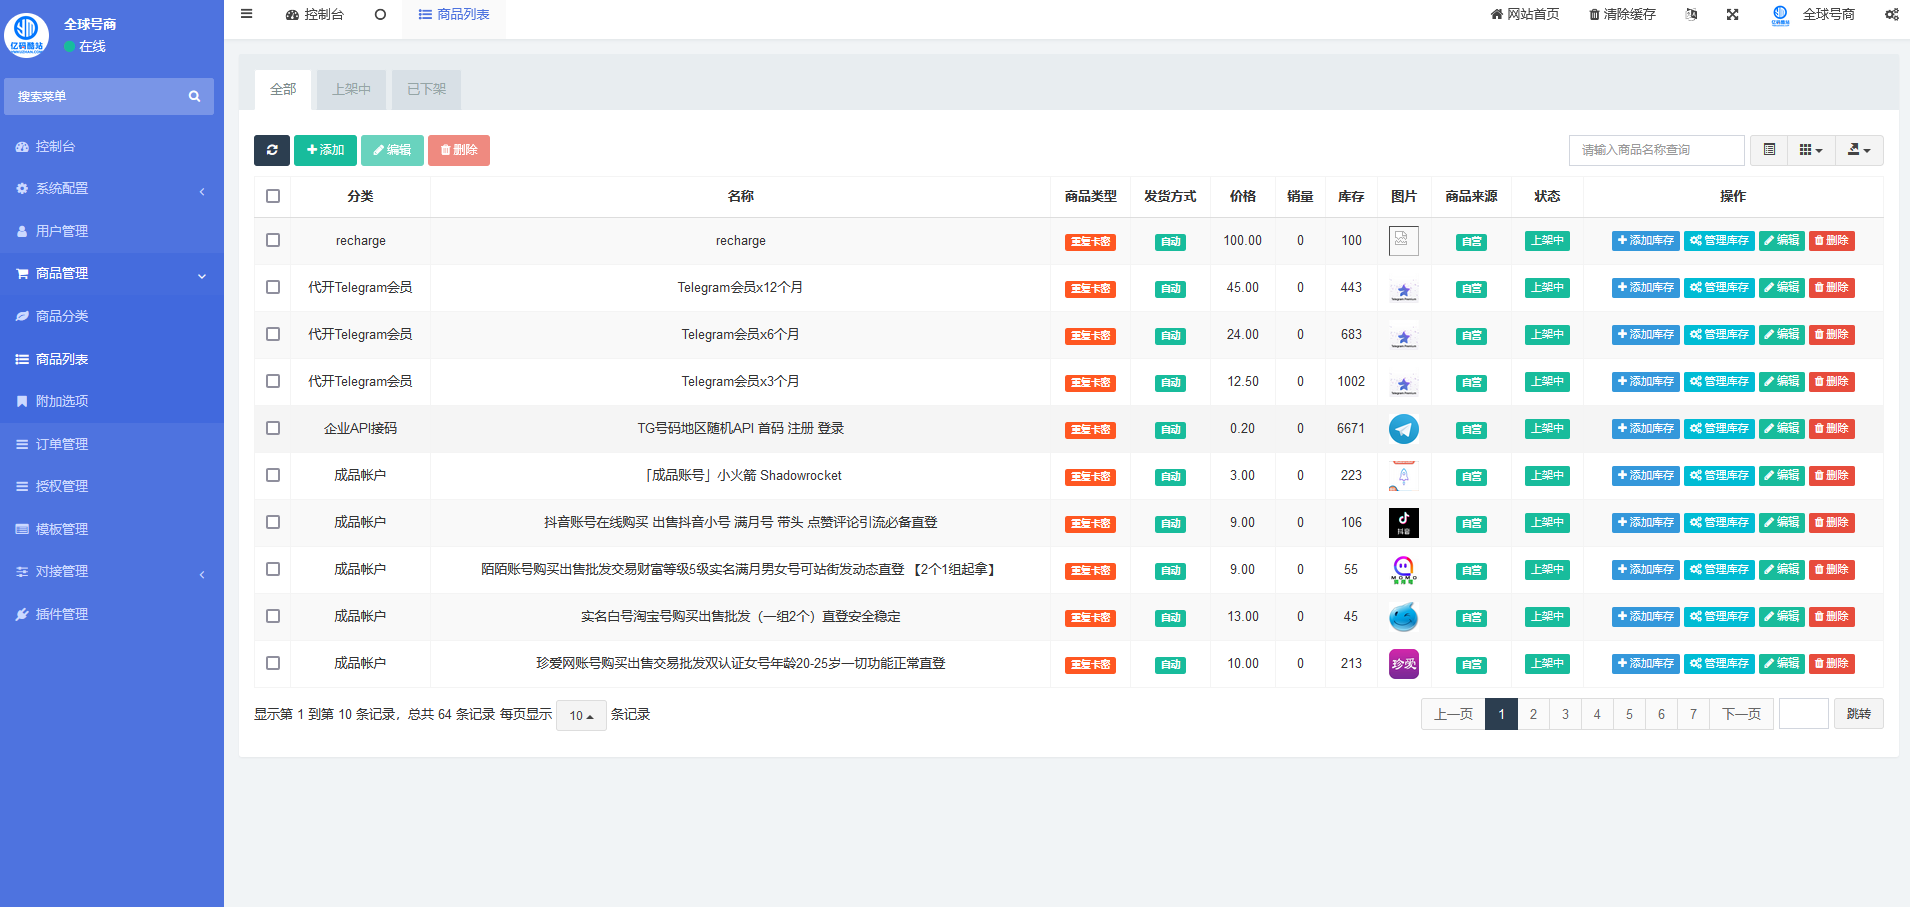Open 订单管理 in the sidebar menu
The image size is (1910, 907).
pyautogui.click(x=62, y=444)
